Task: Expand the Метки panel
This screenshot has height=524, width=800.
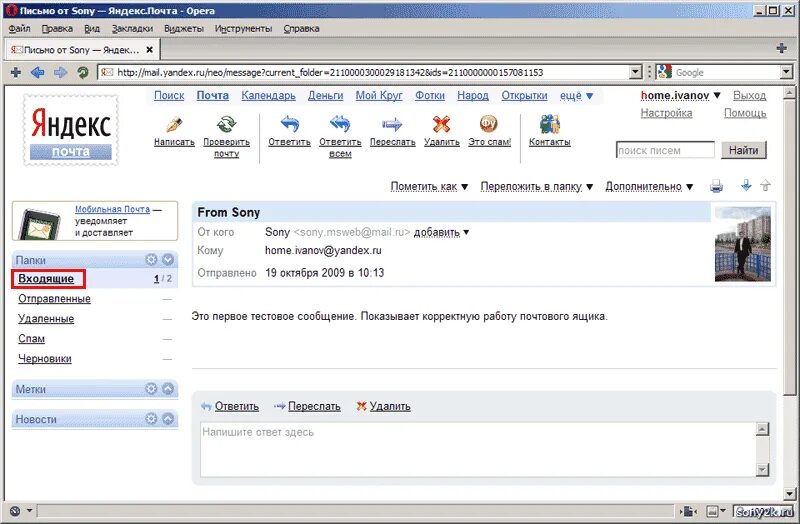Action: [168, 389]
